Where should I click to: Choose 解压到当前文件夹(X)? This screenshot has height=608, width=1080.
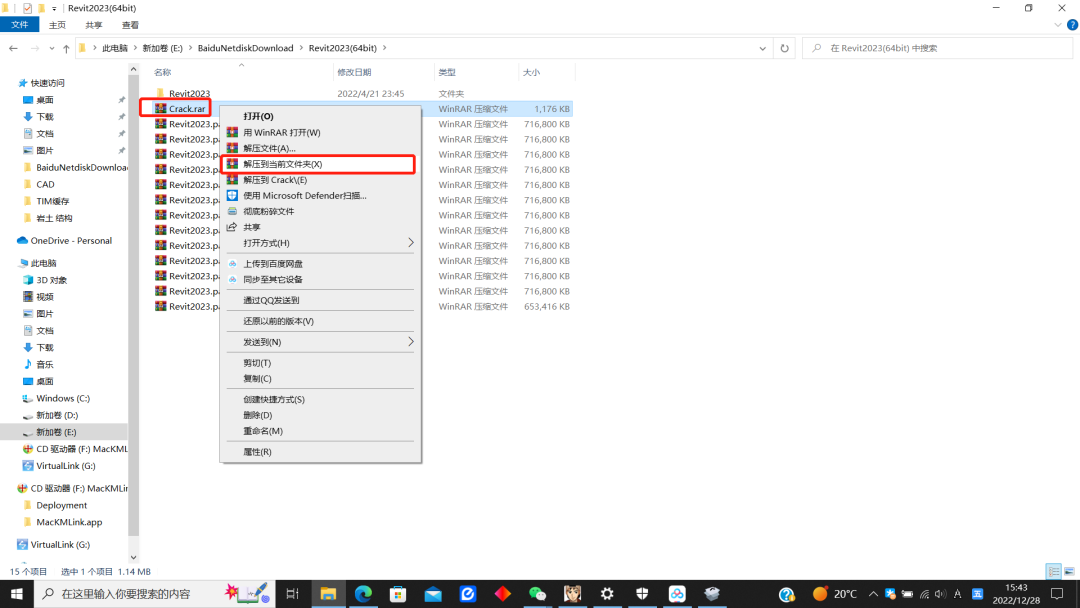[320, 164]
